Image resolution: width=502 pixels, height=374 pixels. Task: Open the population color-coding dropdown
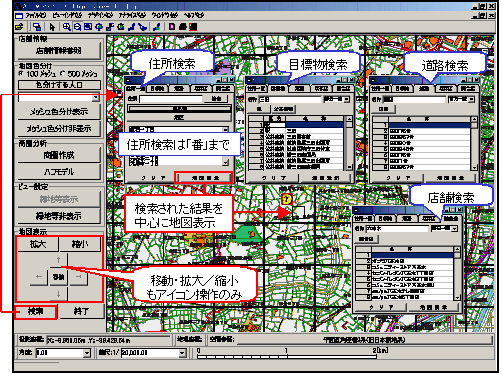pos(95,98)
